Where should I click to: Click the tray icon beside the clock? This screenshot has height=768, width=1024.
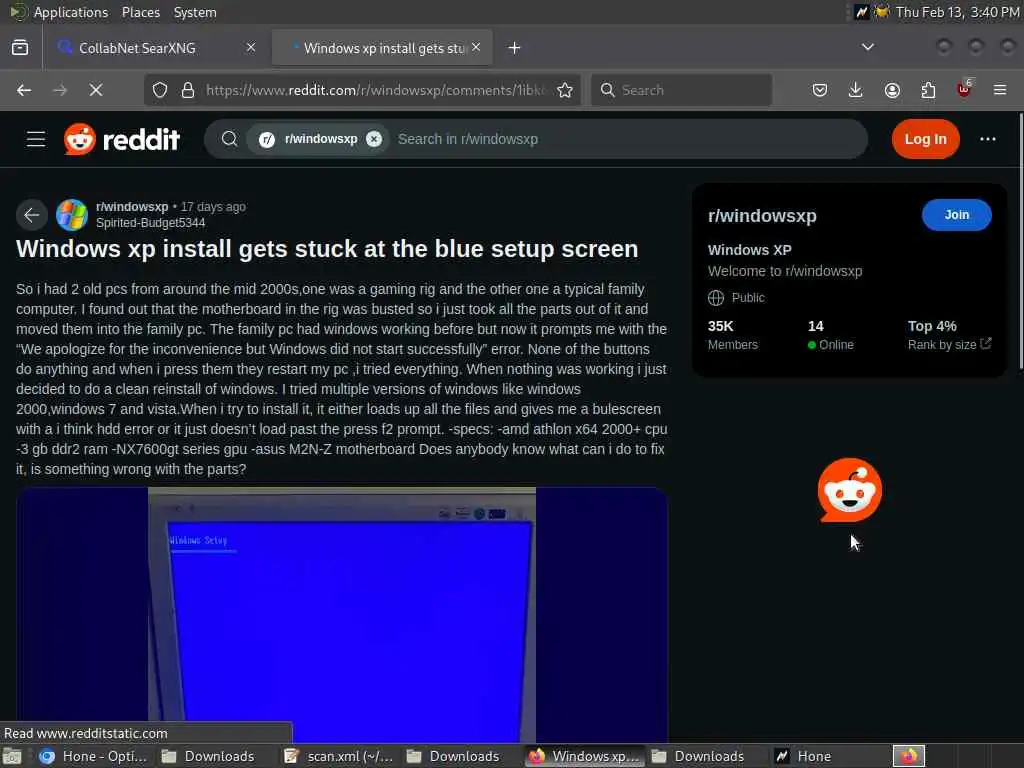(882, 12)
